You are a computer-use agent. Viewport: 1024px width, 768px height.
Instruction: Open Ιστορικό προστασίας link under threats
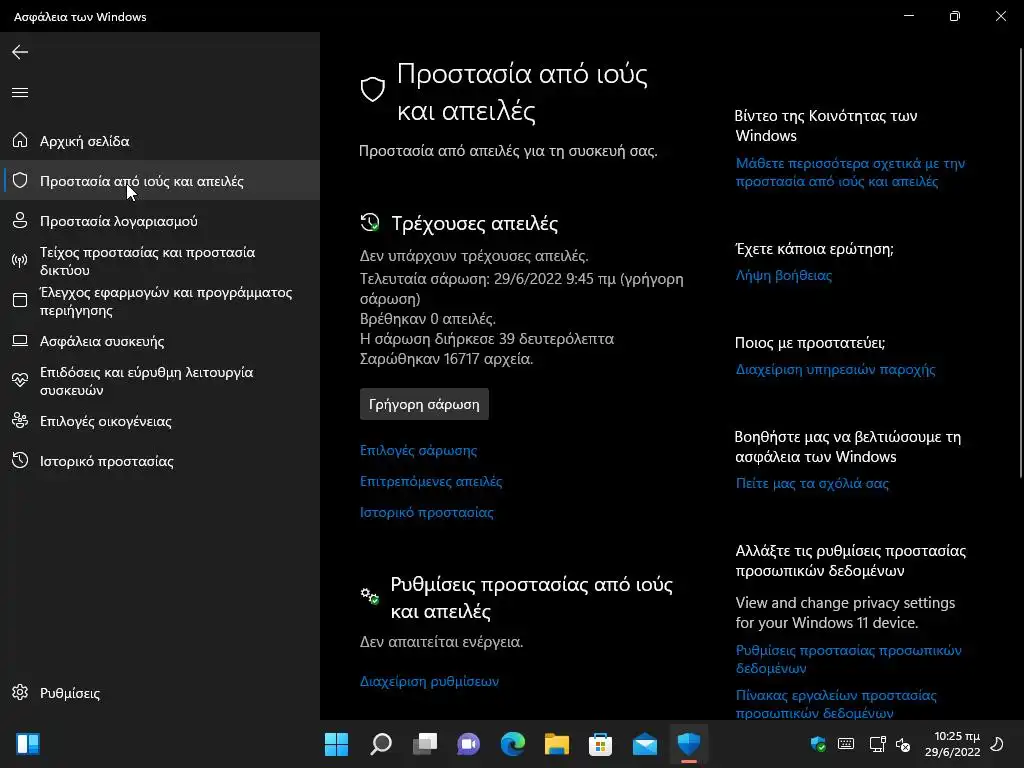tap(426, 512)
